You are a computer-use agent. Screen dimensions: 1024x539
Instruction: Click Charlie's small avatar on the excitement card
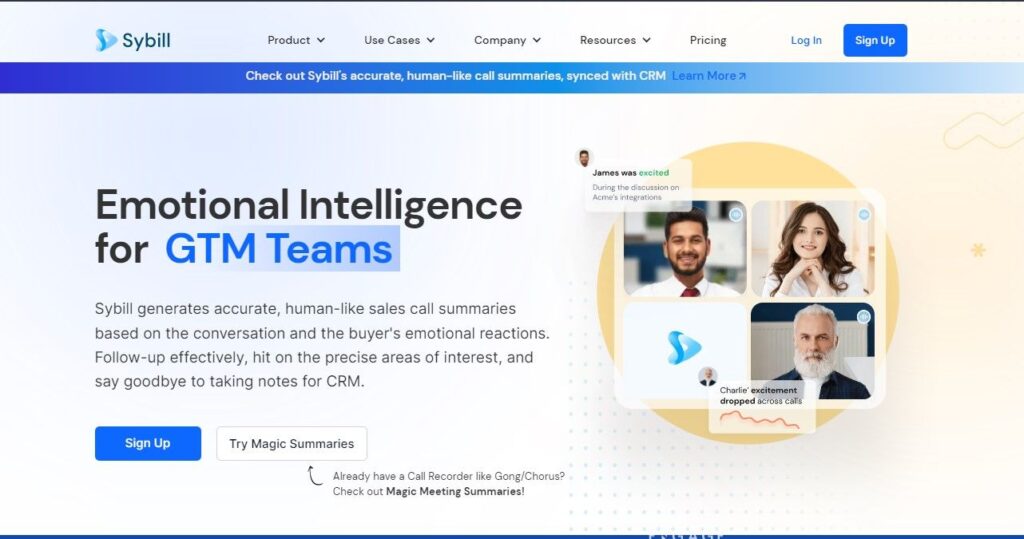[708, 376]
